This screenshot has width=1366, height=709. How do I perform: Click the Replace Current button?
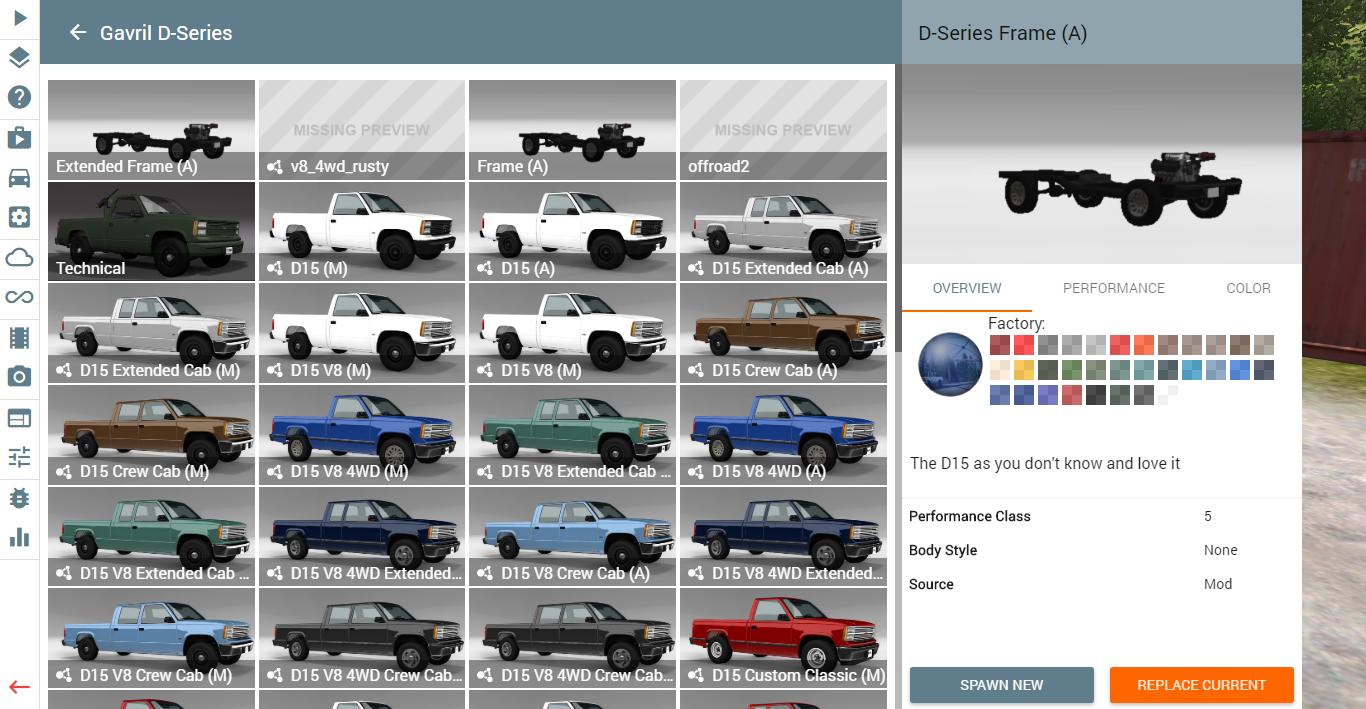coord(1202,685)
